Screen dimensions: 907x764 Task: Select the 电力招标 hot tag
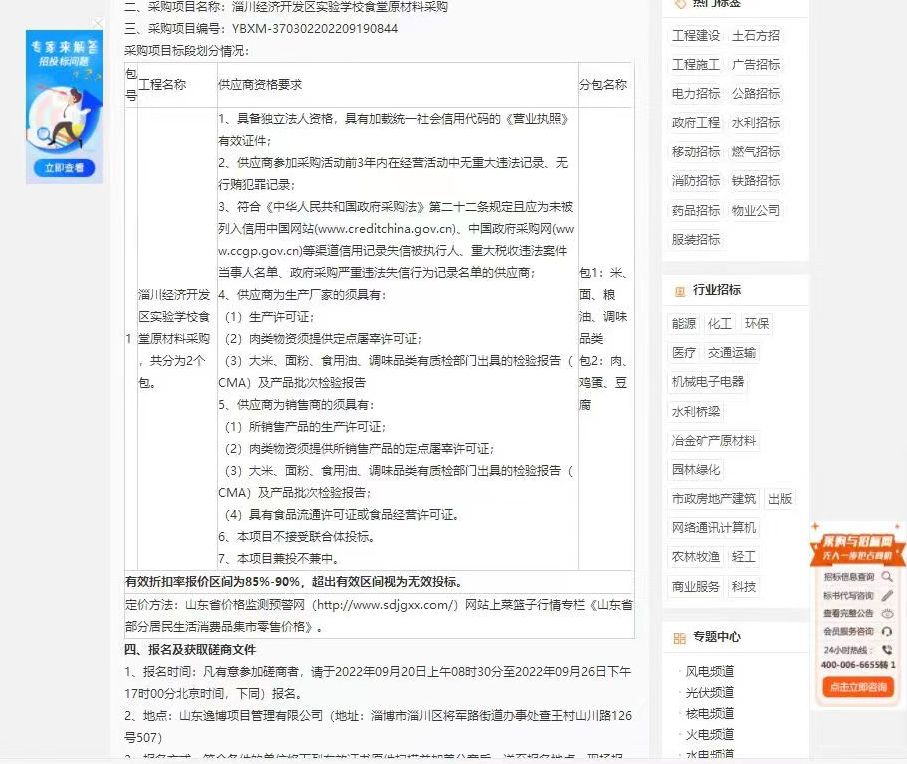pyautogui.click(x=696, y=94)
